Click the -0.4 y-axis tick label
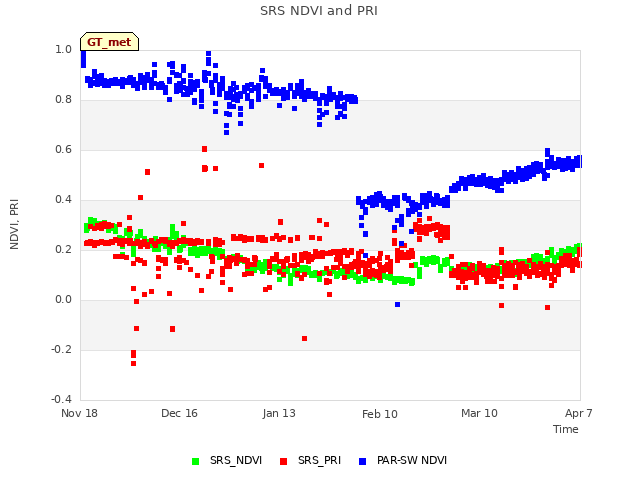Viewport: 640px width, 480px height. point(61,399)
